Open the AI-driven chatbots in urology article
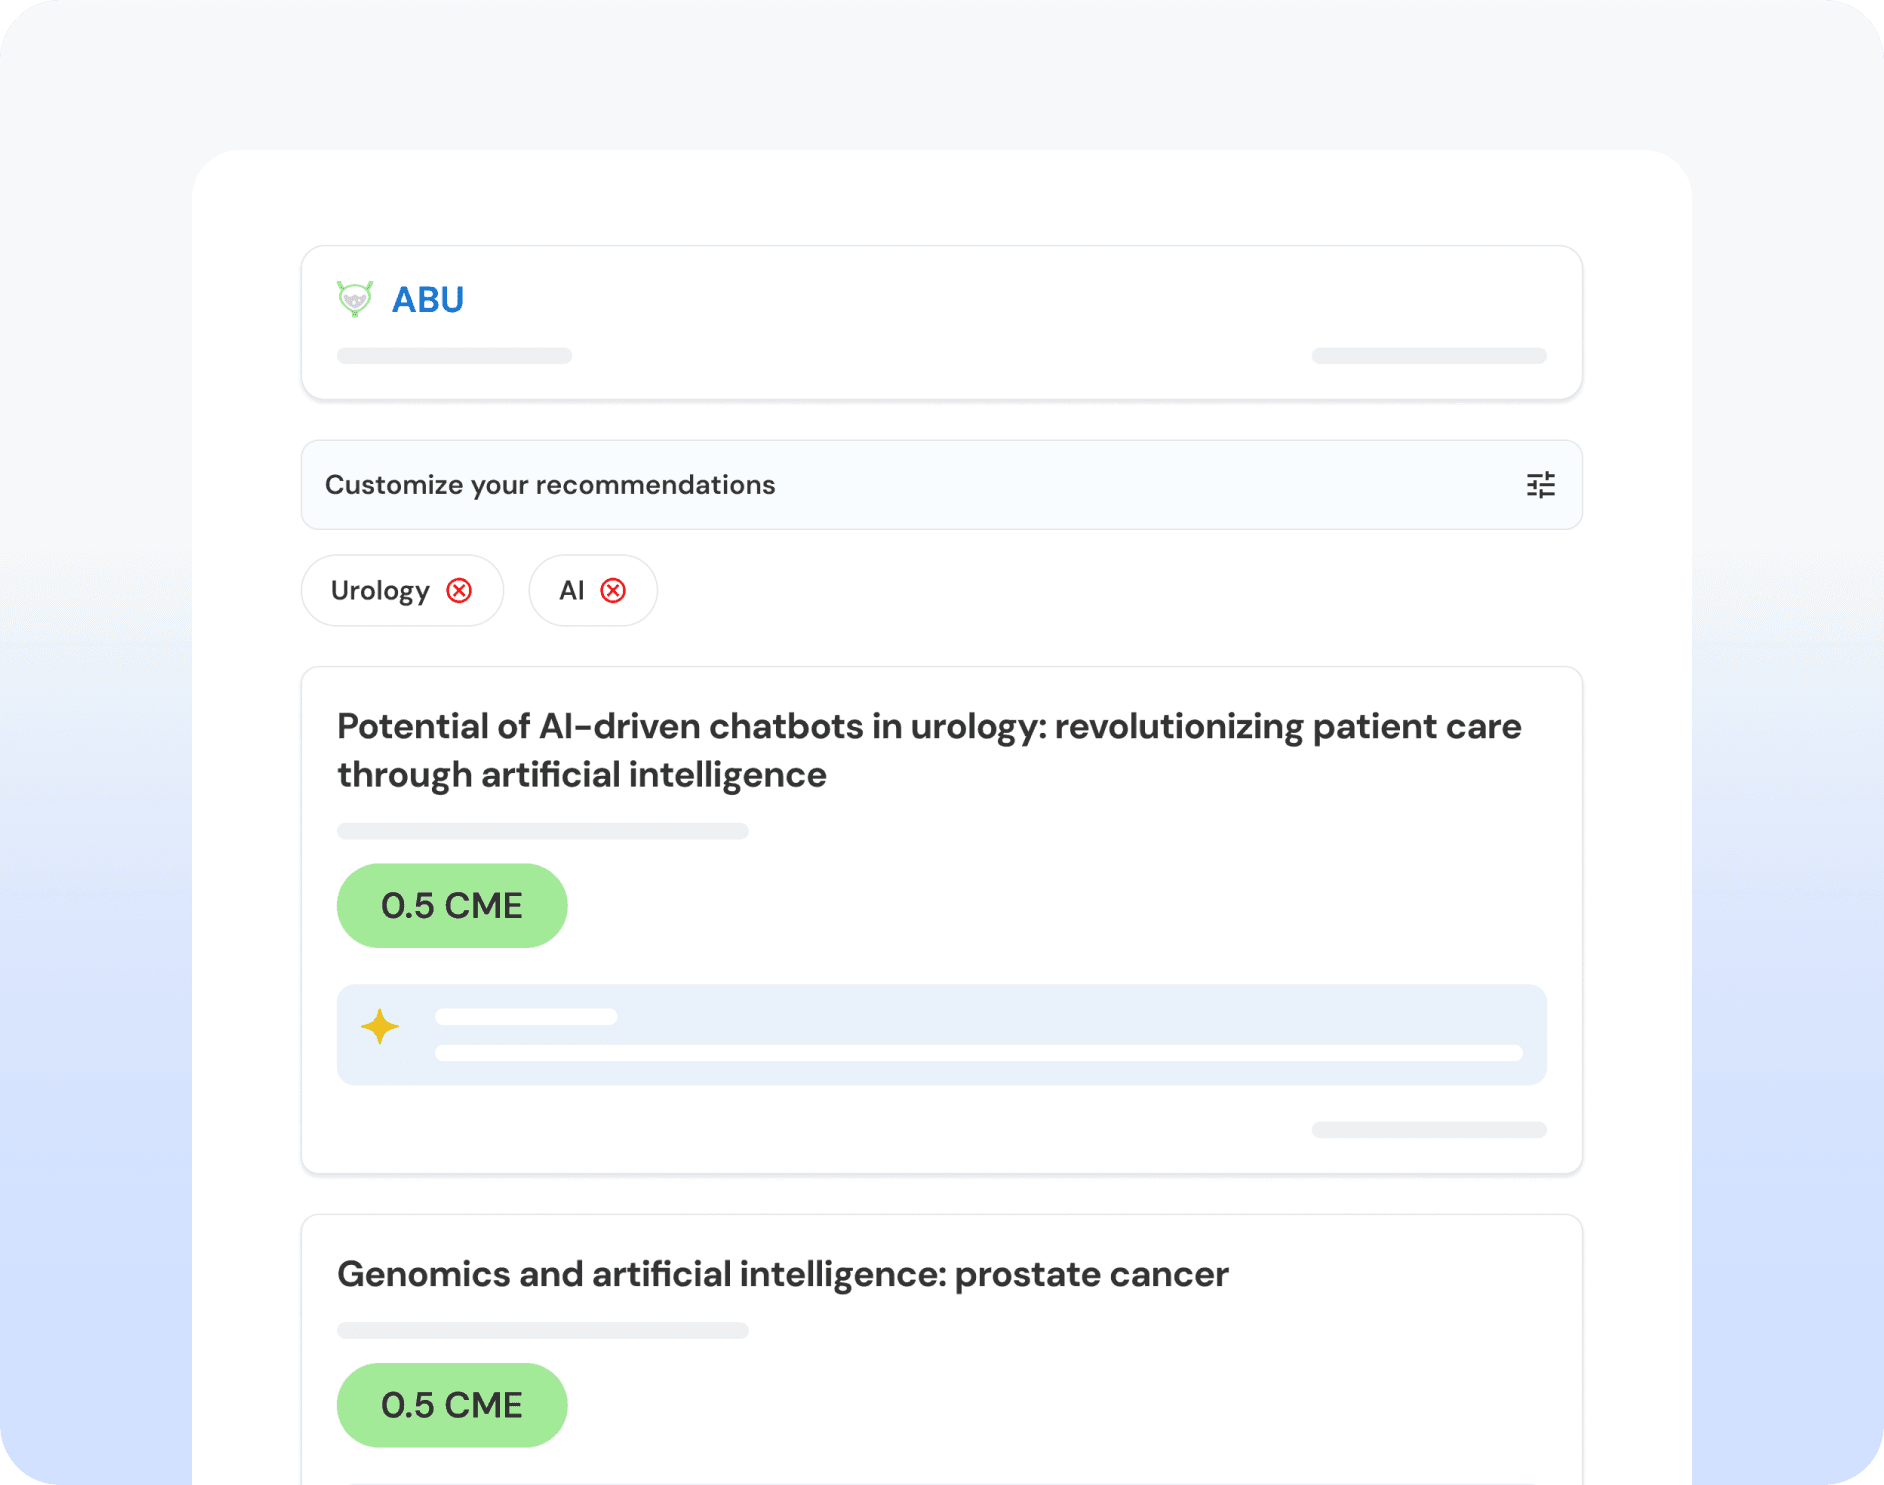 928,750
